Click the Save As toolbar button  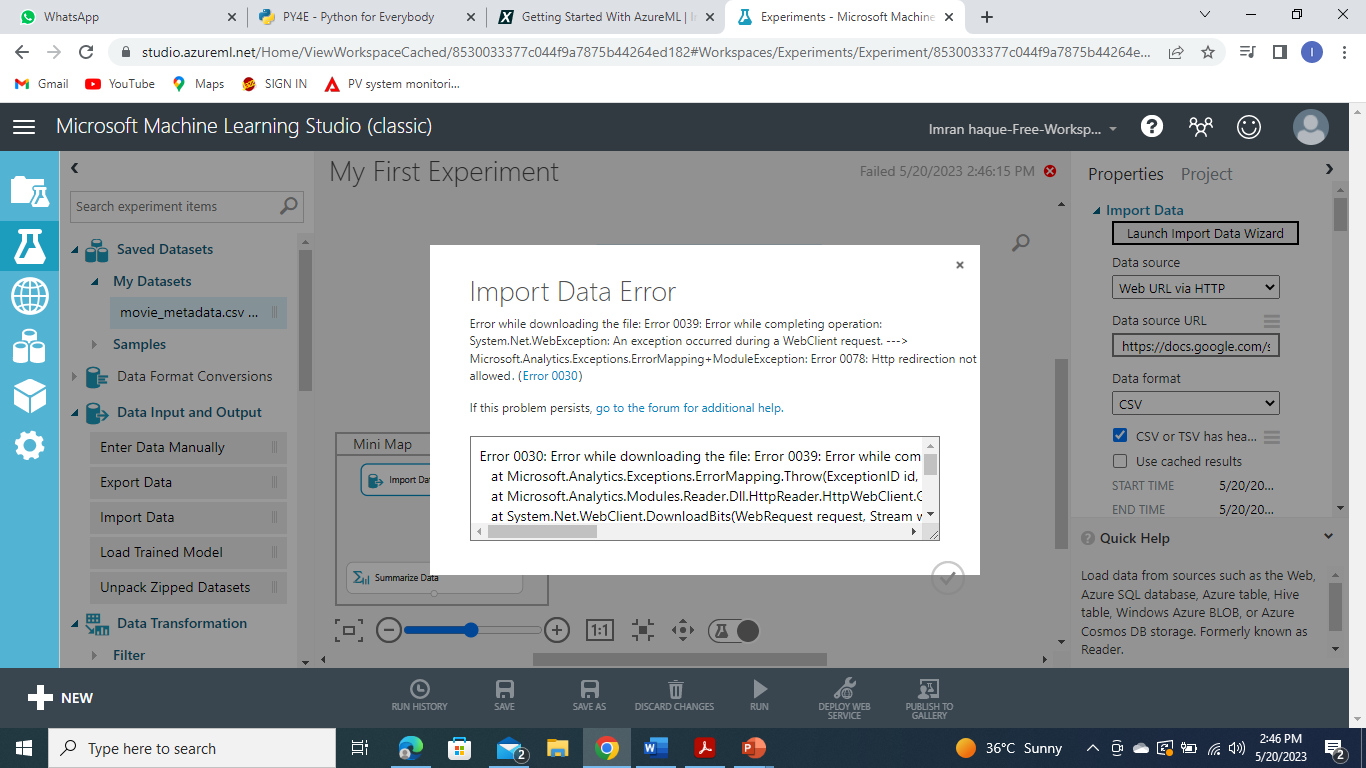tap(590, 695)
